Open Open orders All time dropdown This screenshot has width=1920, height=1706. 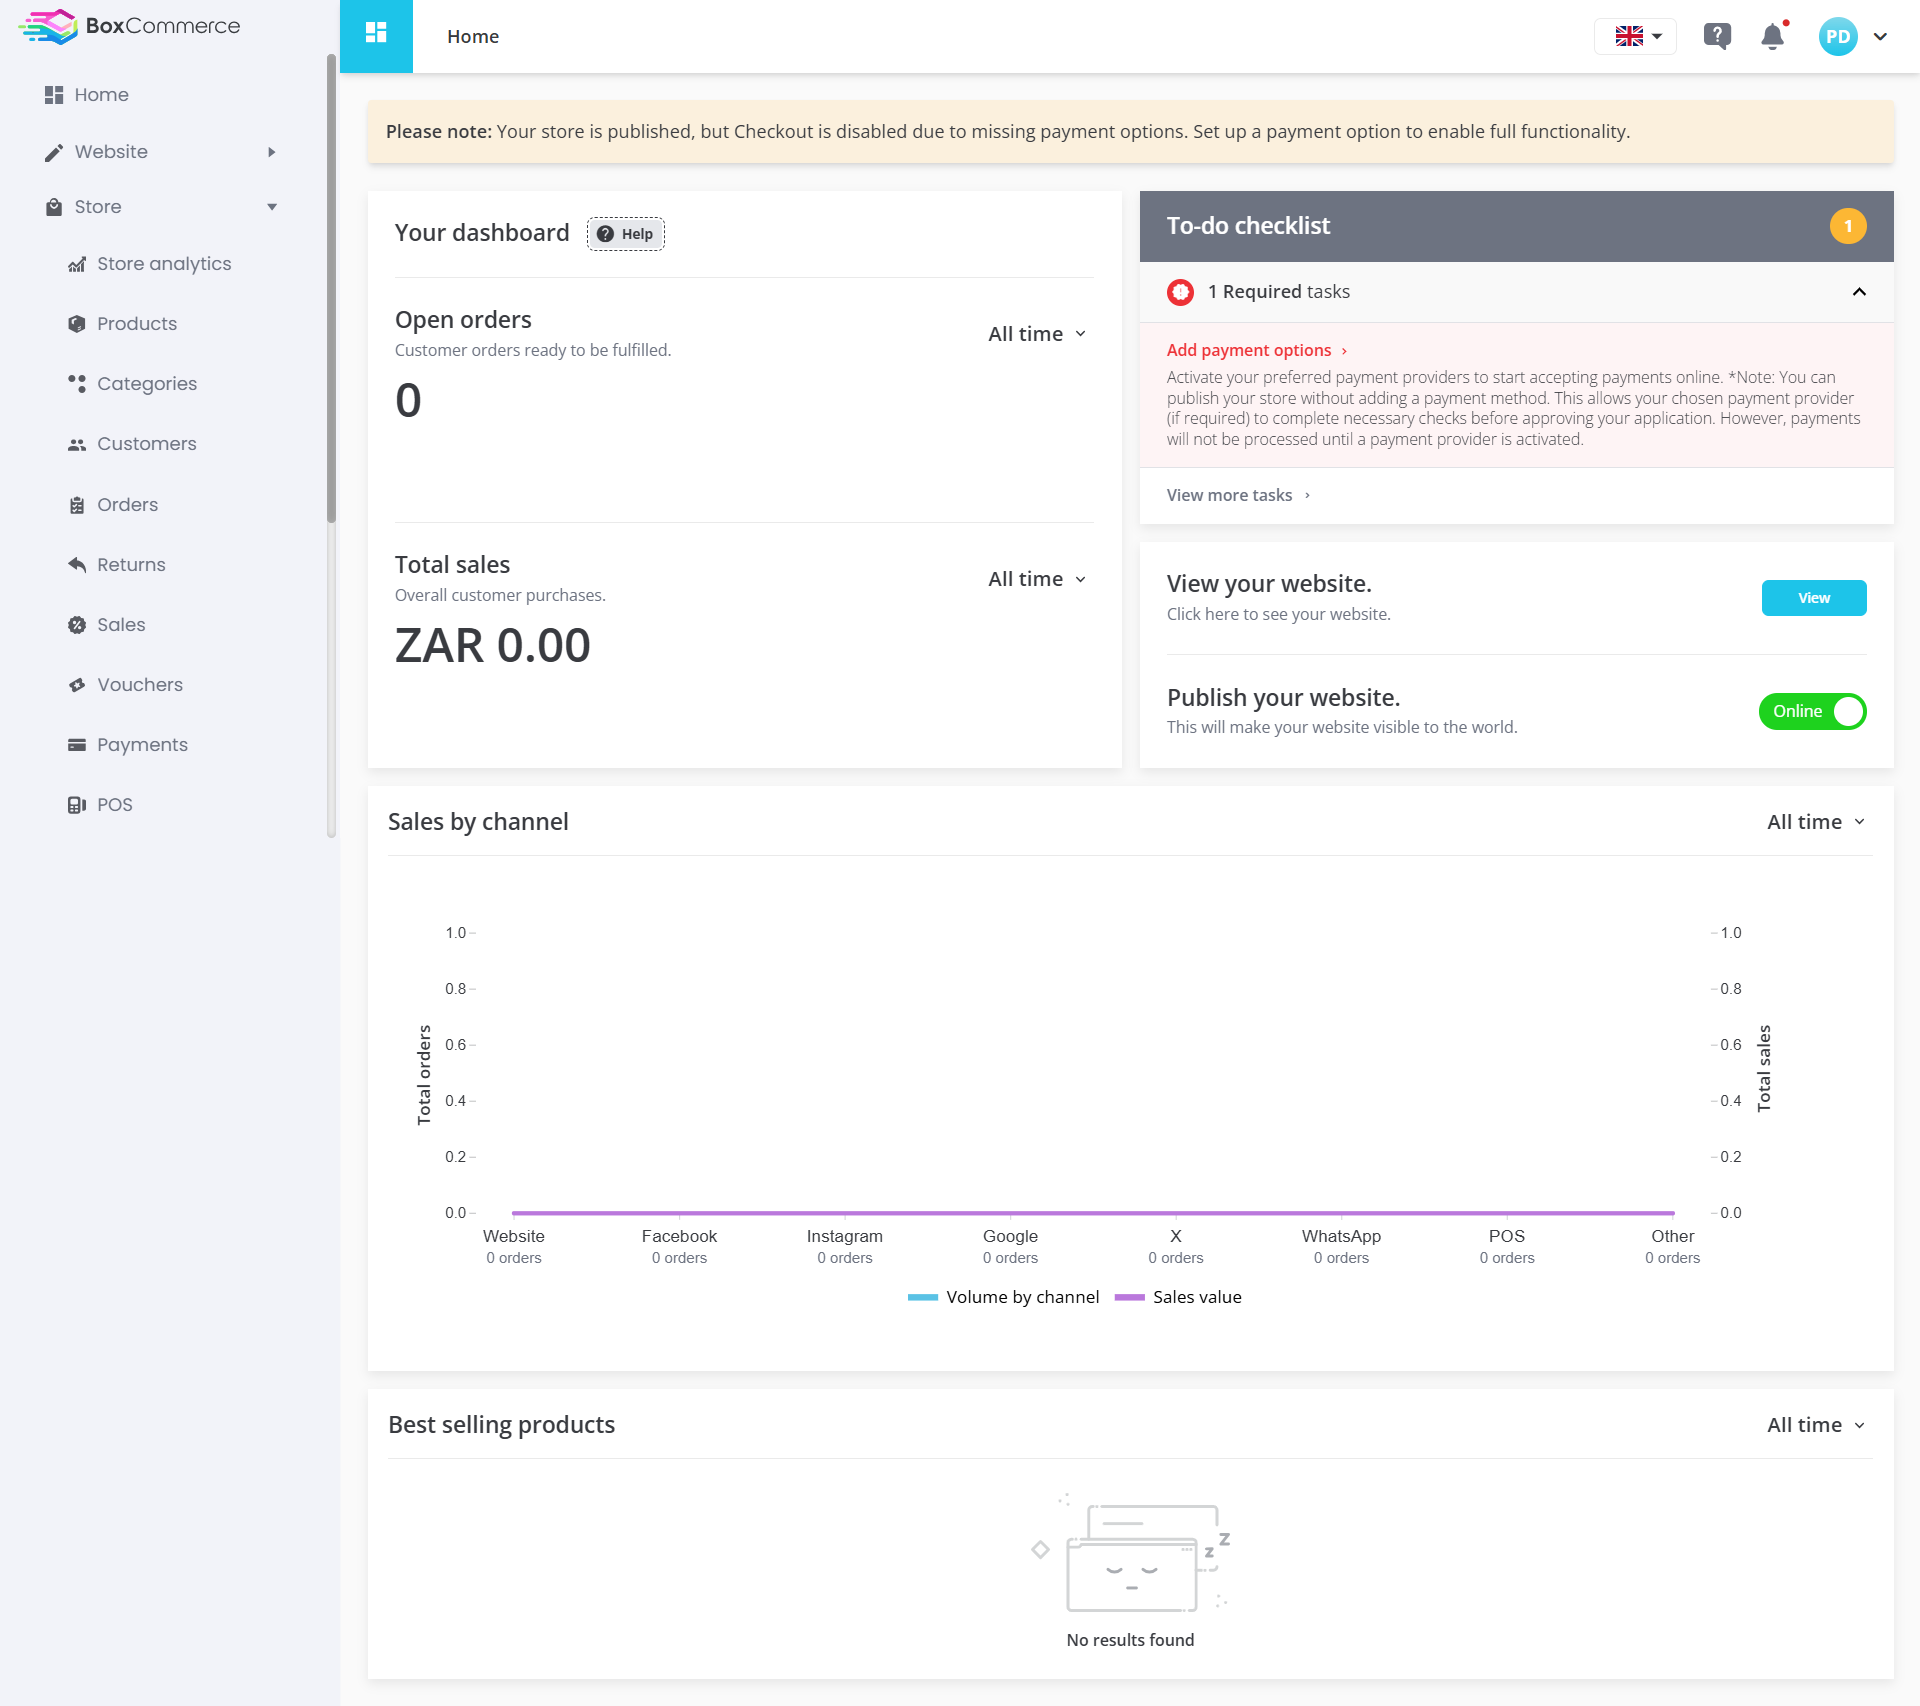coord(1037,334)
